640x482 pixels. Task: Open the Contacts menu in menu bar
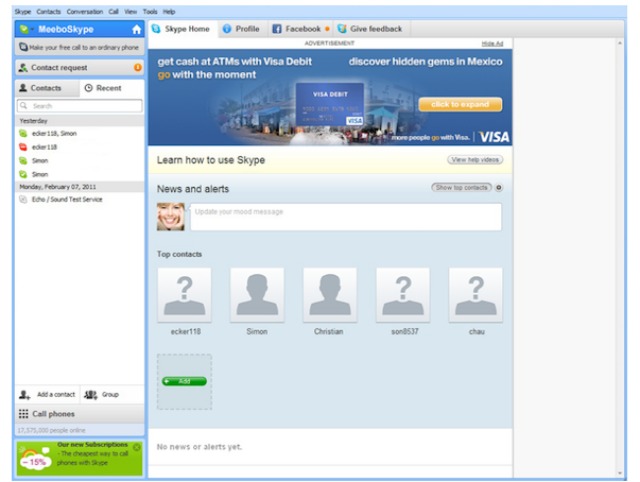coord(49,12)
